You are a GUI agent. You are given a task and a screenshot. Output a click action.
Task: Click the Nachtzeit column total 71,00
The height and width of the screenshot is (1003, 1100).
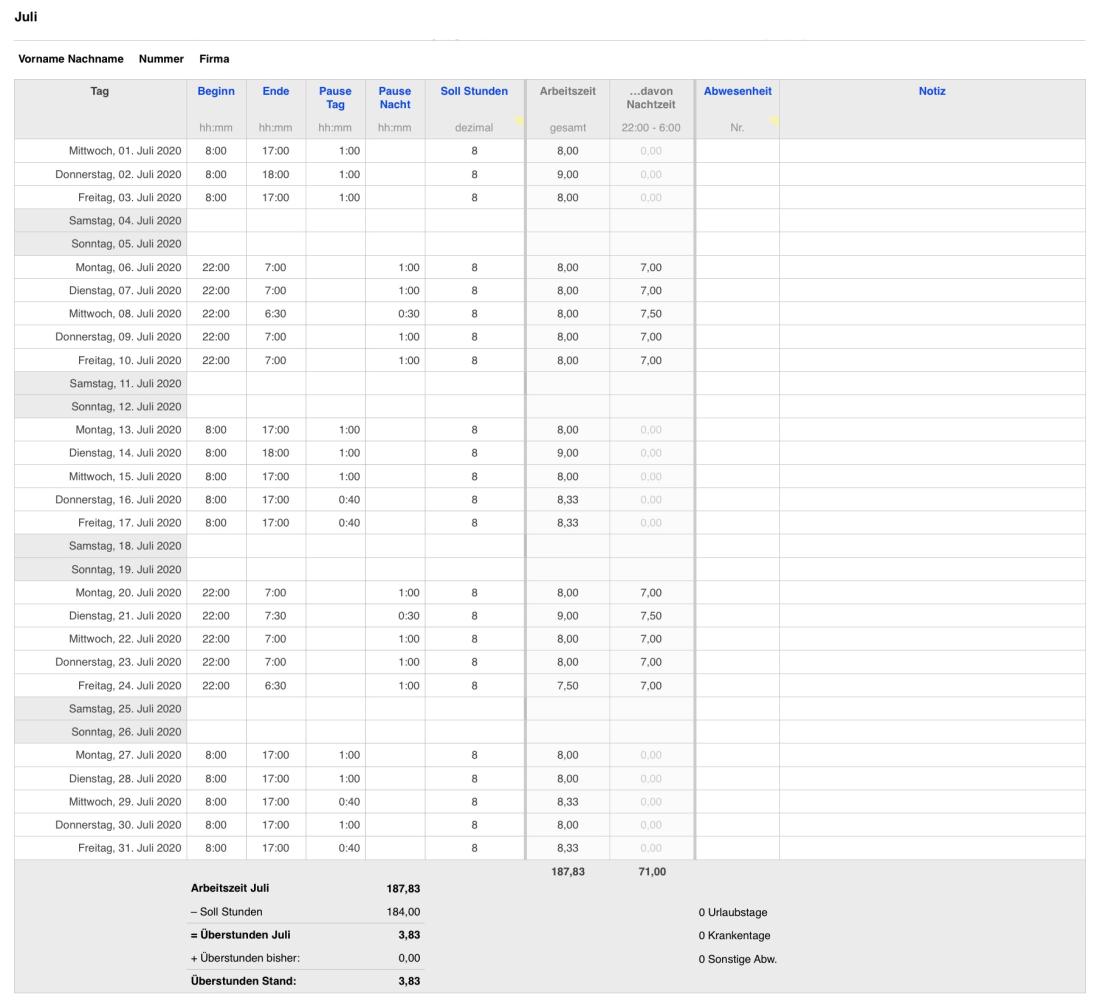[651, 872]
